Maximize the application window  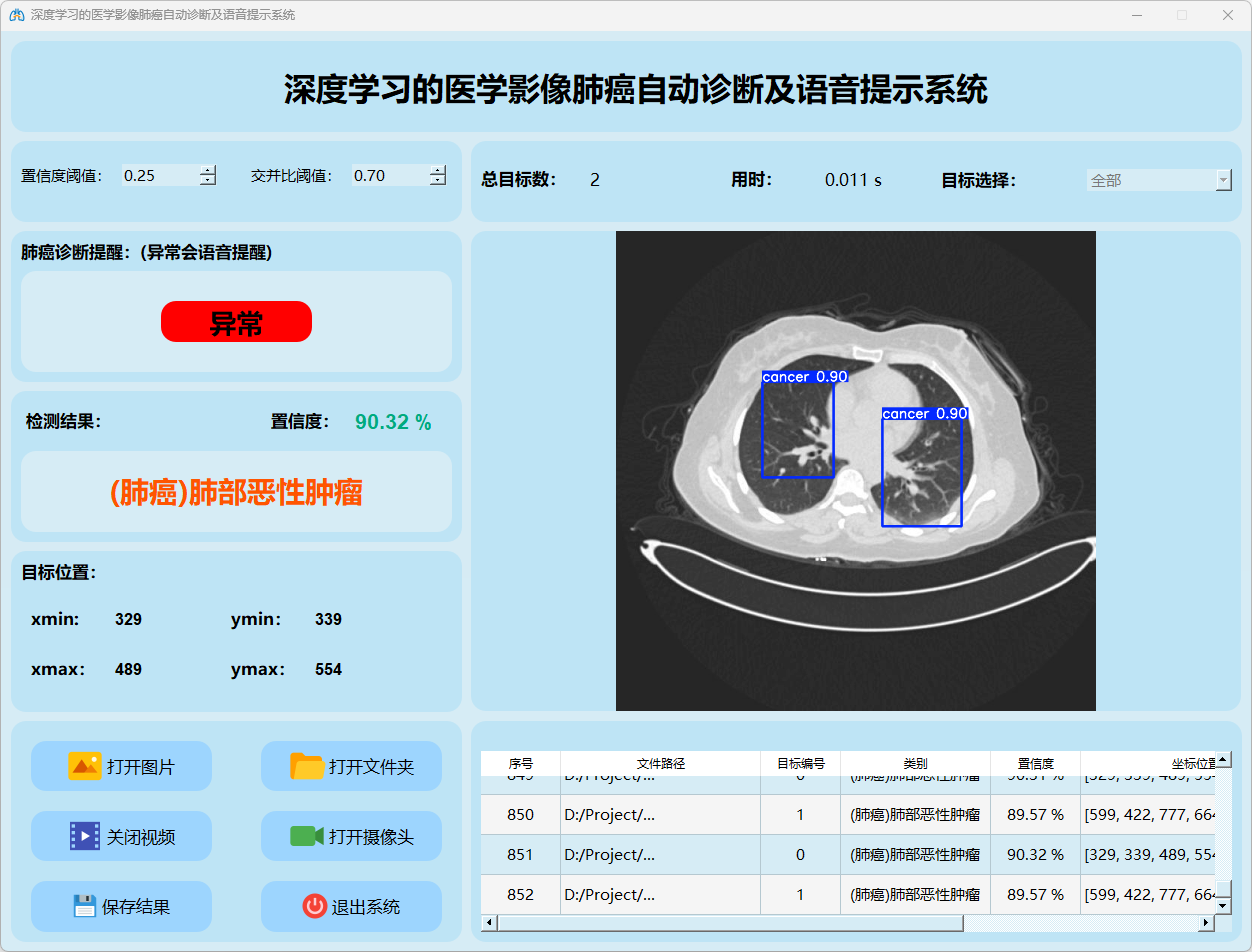coord(1182,15)
